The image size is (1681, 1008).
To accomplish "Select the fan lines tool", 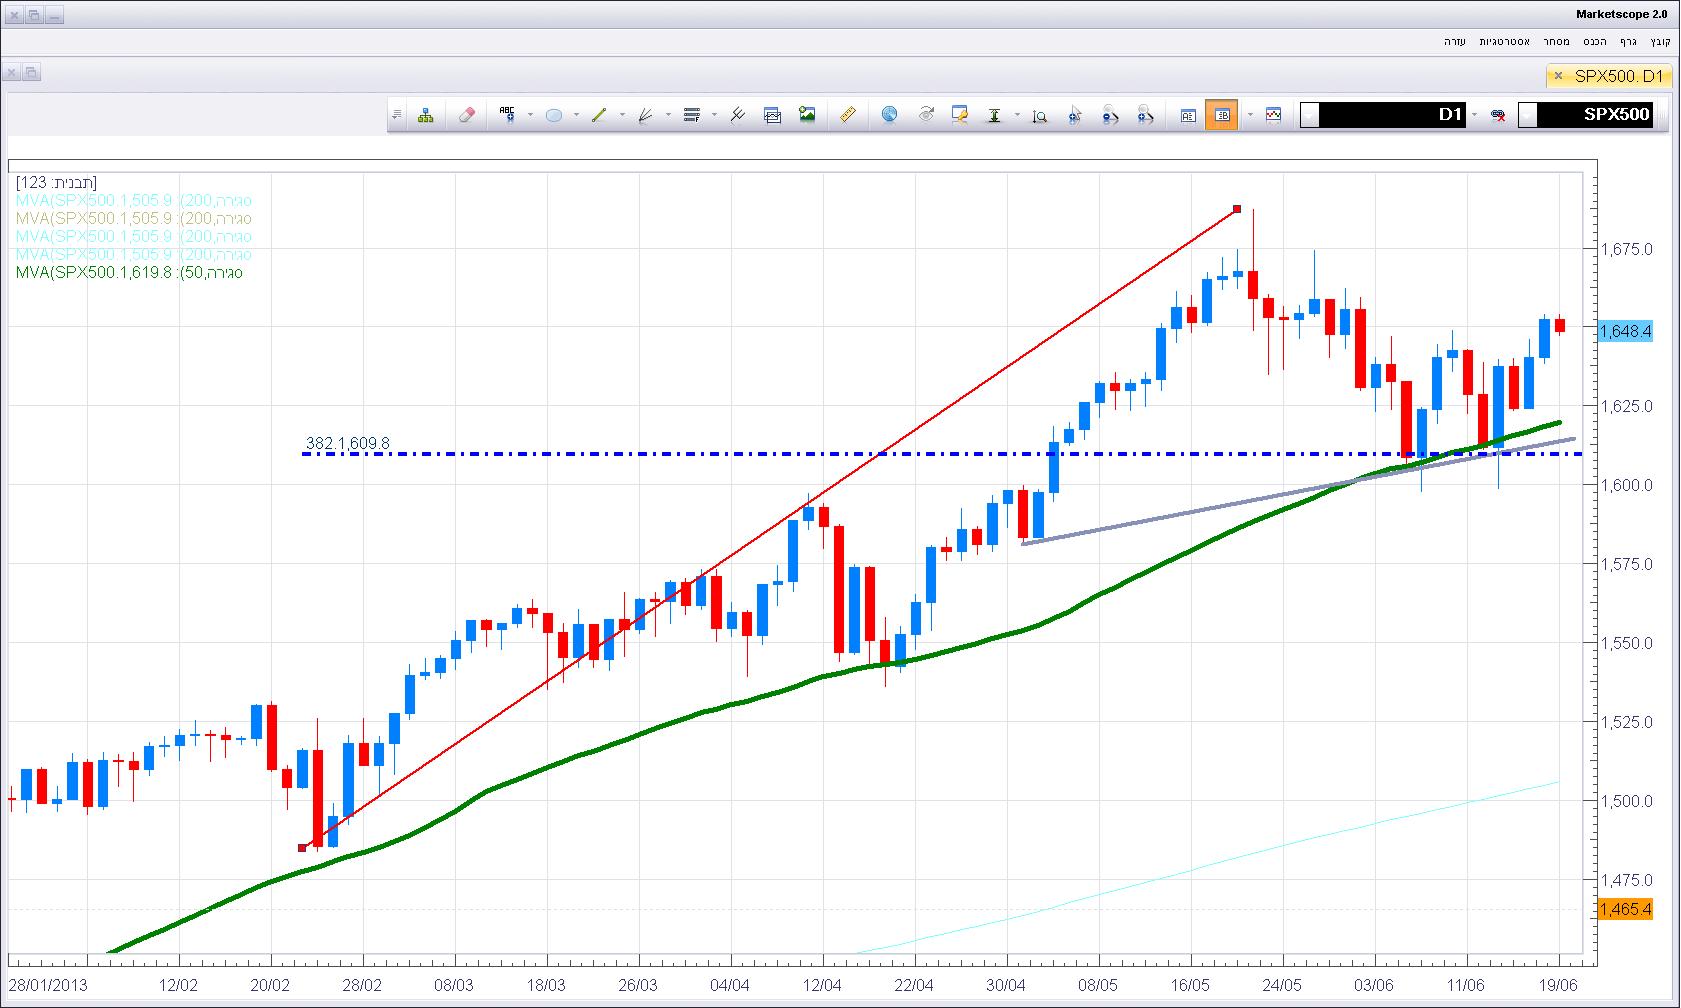I will 645,115.
